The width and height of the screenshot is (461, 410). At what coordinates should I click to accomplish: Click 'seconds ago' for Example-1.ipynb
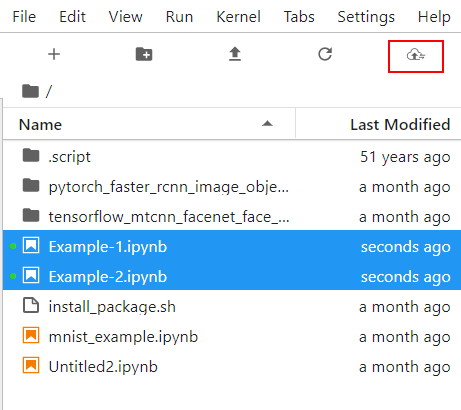click(x=406, y=247)
